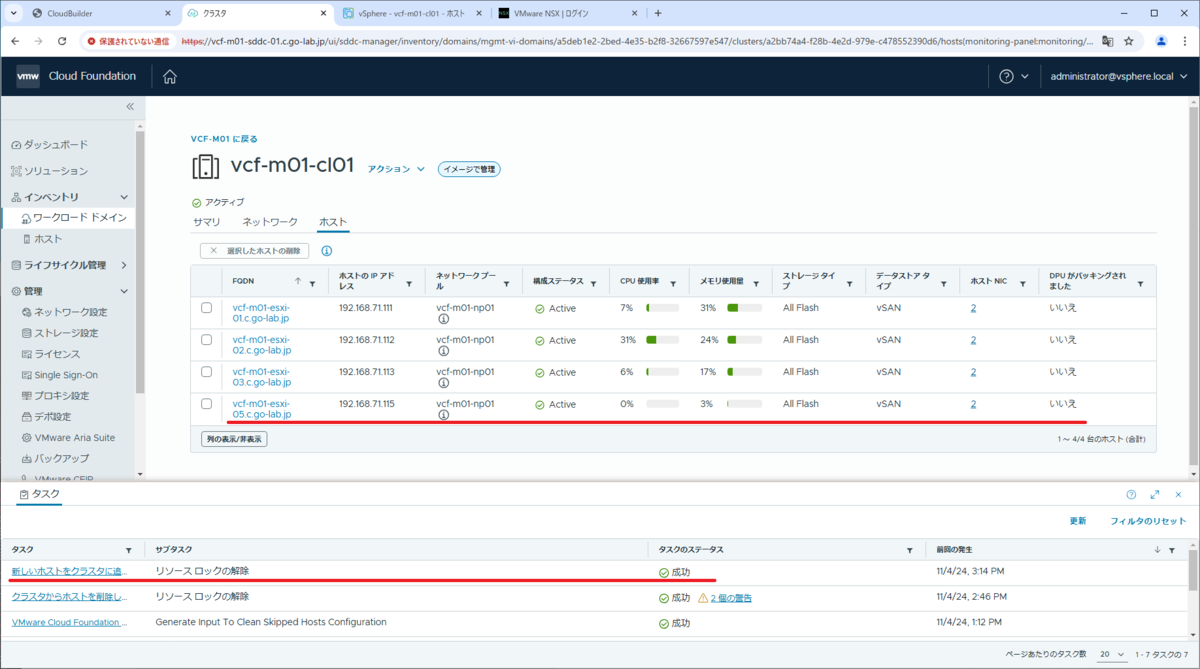Open ソリューション in sidebar
The height and width of the screenshot is (669, 1200).
point(55,171)
